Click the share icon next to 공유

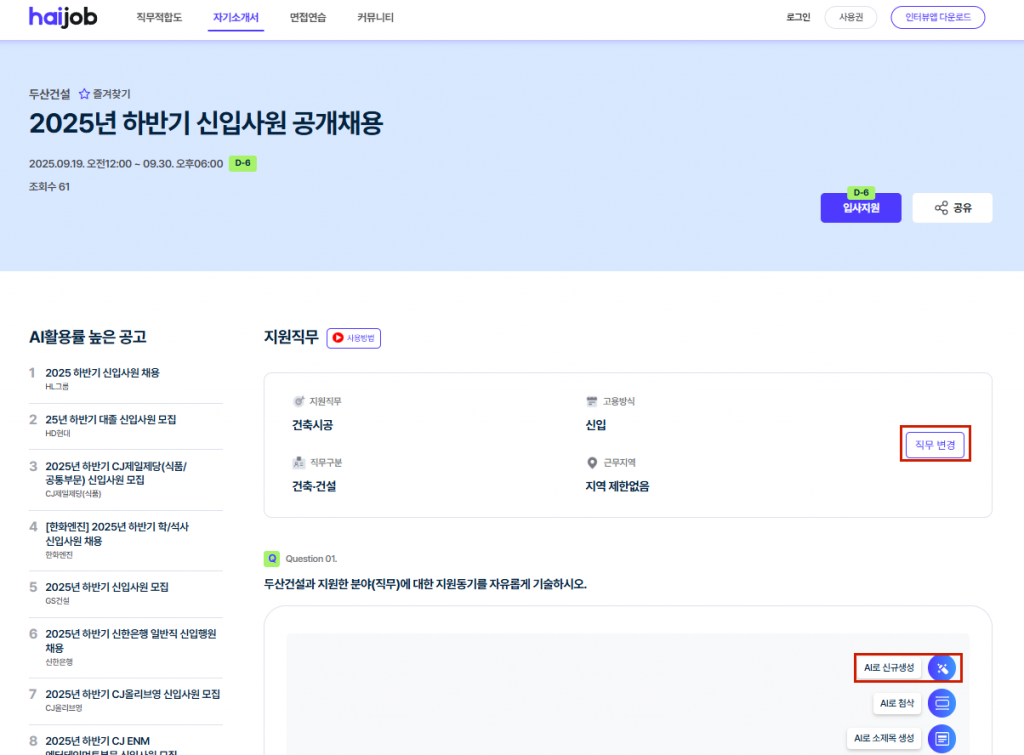tap(940, 208)
